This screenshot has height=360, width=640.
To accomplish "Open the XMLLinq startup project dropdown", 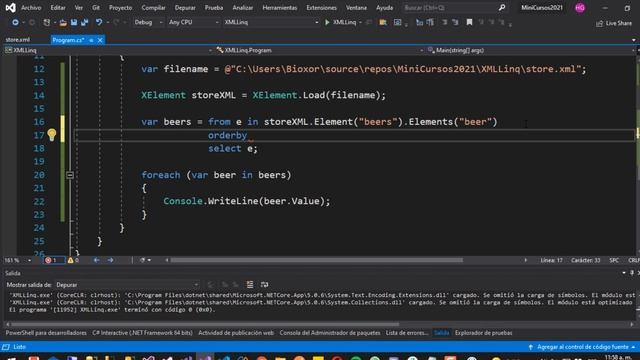I will coord(271,22).
